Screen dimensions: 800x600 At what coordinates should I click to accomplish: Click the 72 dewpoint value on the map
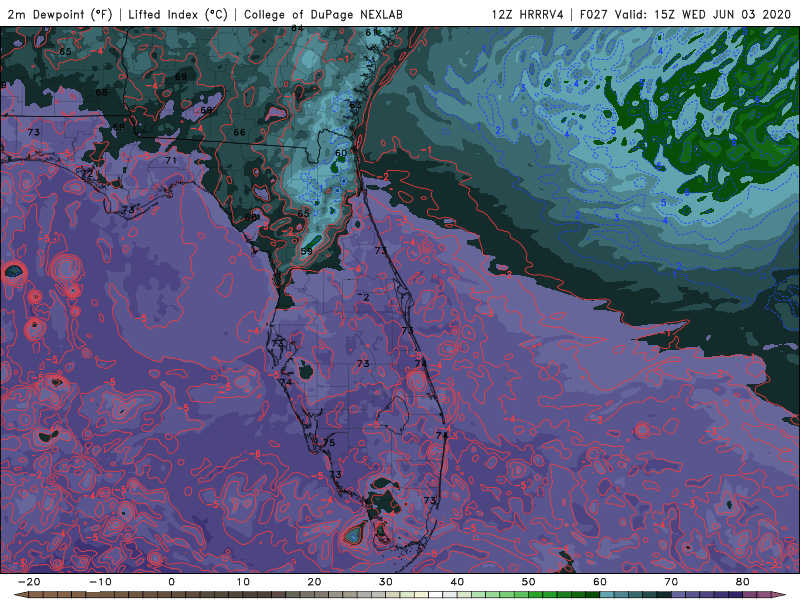click(x=87, y=173)
